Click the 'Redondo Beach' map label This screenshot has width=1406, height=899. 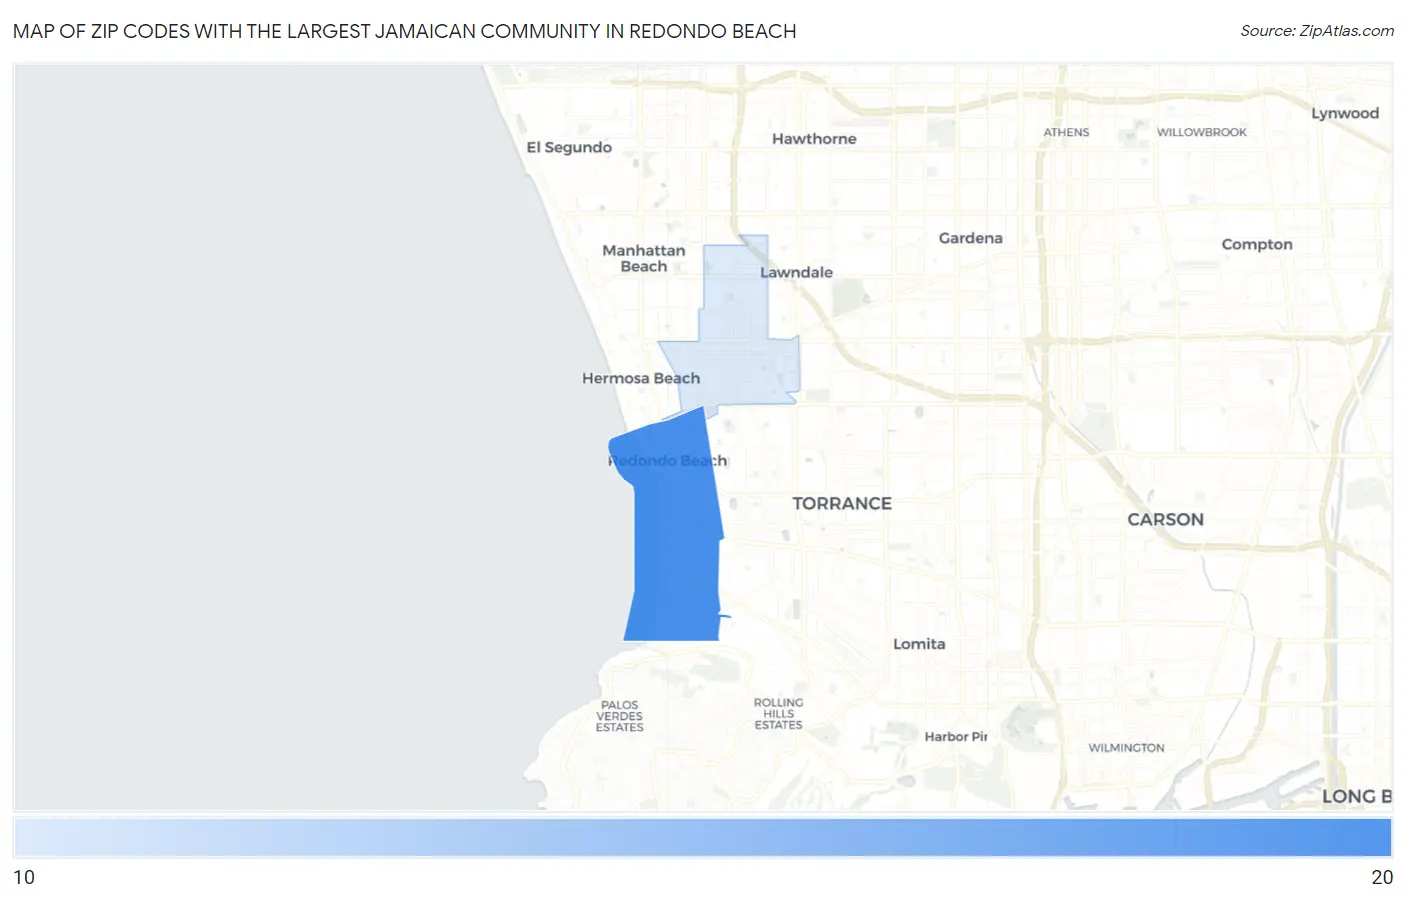[x=668, y=461]
